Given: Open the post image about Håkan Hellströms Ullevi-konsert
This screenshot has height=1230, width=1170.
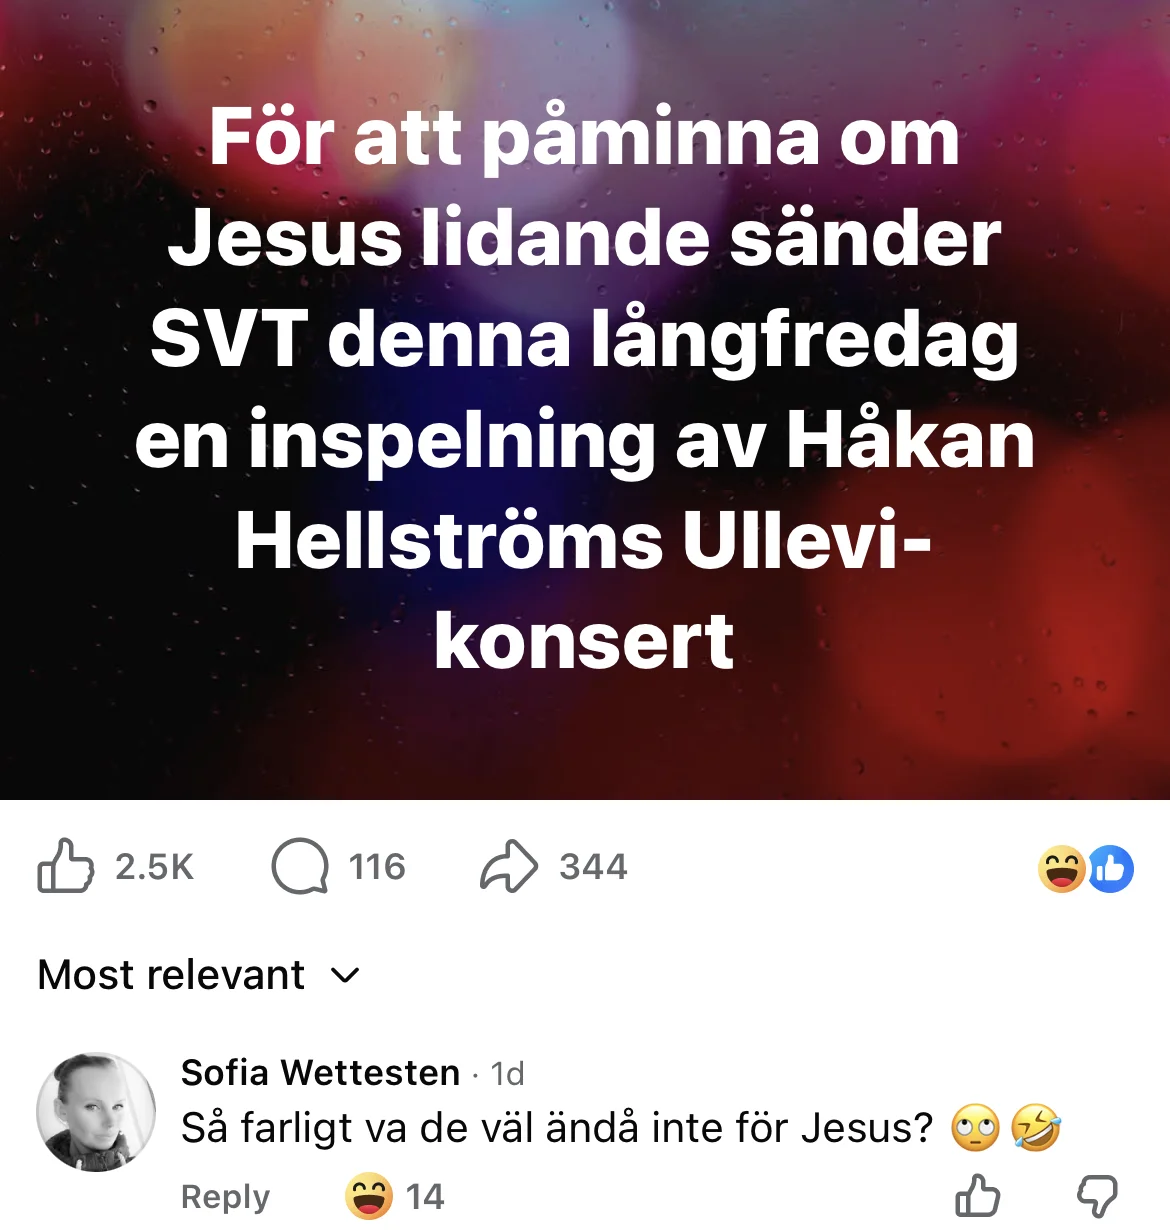Looking at the screenshot, I should point(585,400).
